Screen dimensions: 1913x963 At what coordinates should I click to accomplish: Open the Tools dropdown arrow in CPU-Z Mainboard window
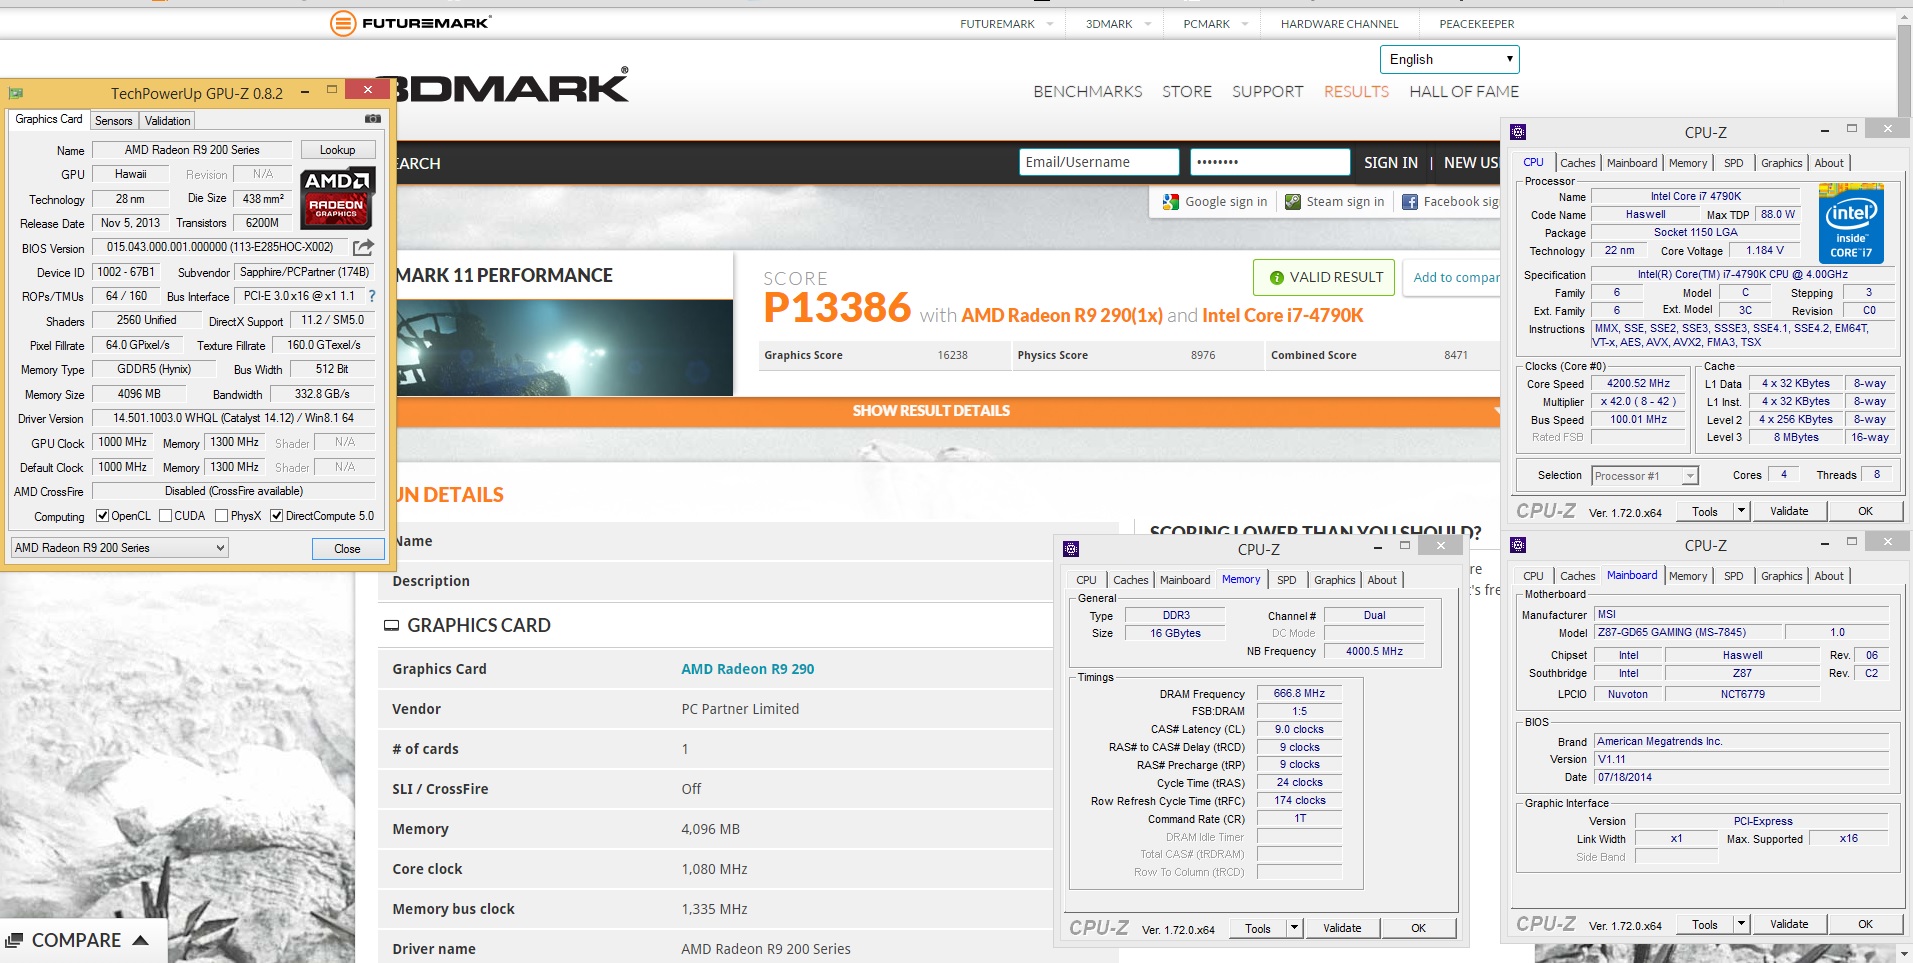(1741, 924)
